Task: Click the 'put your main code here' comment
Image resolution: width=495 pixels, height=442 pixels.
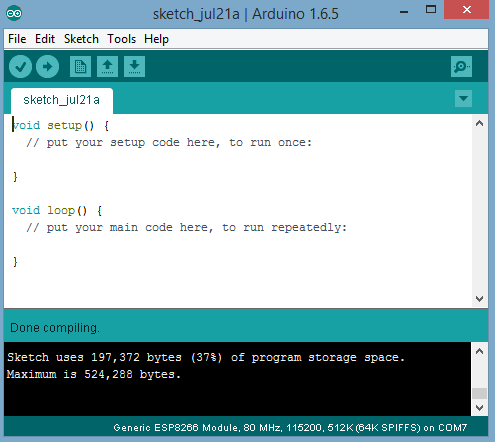Action: pyautogui.click(x=187, y=228)
